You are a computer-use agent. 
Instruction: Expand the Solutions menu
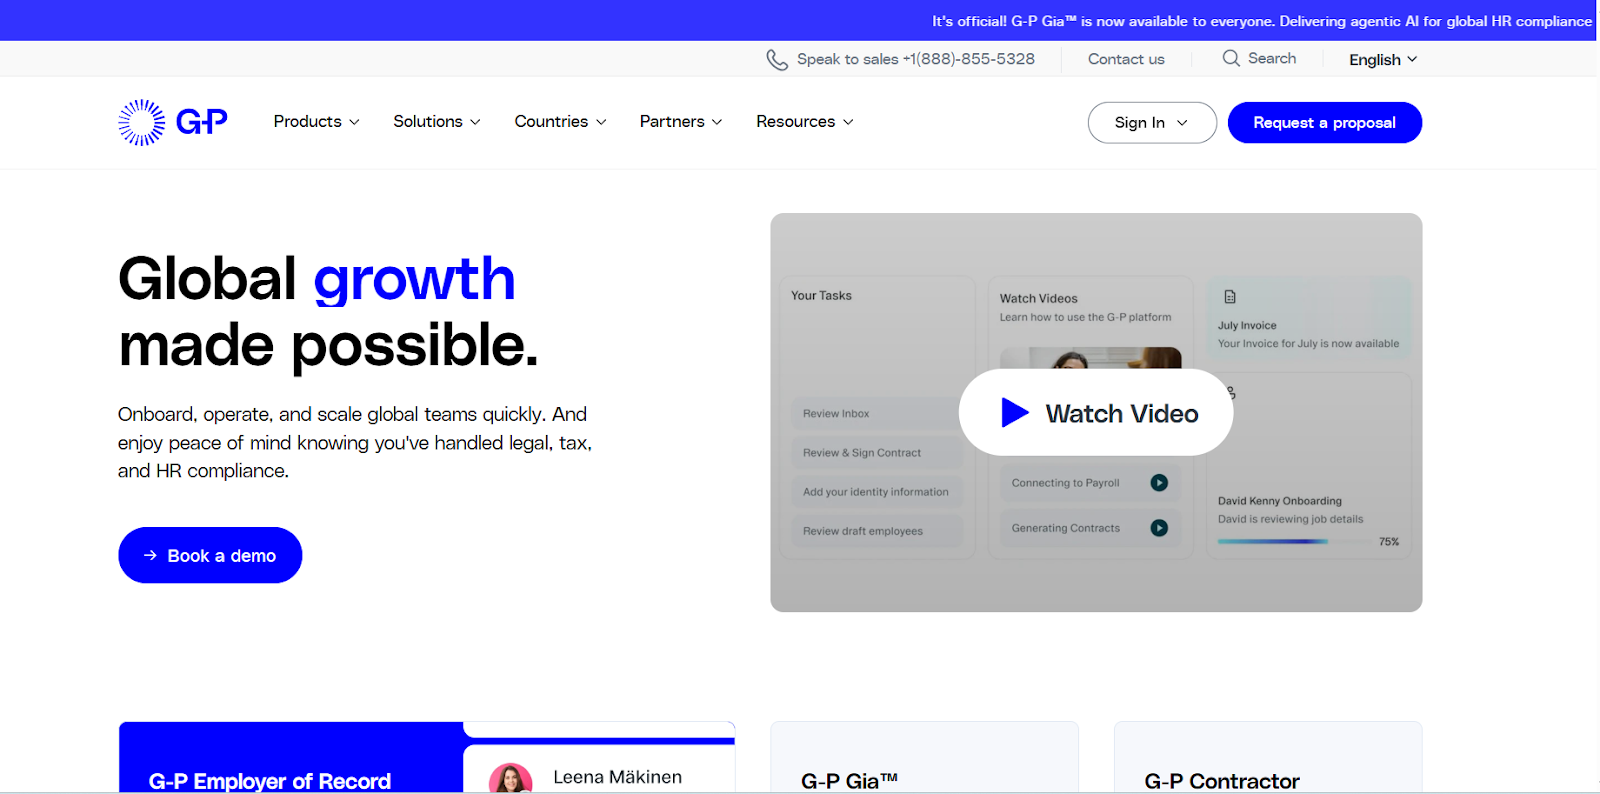coord(437,121)
